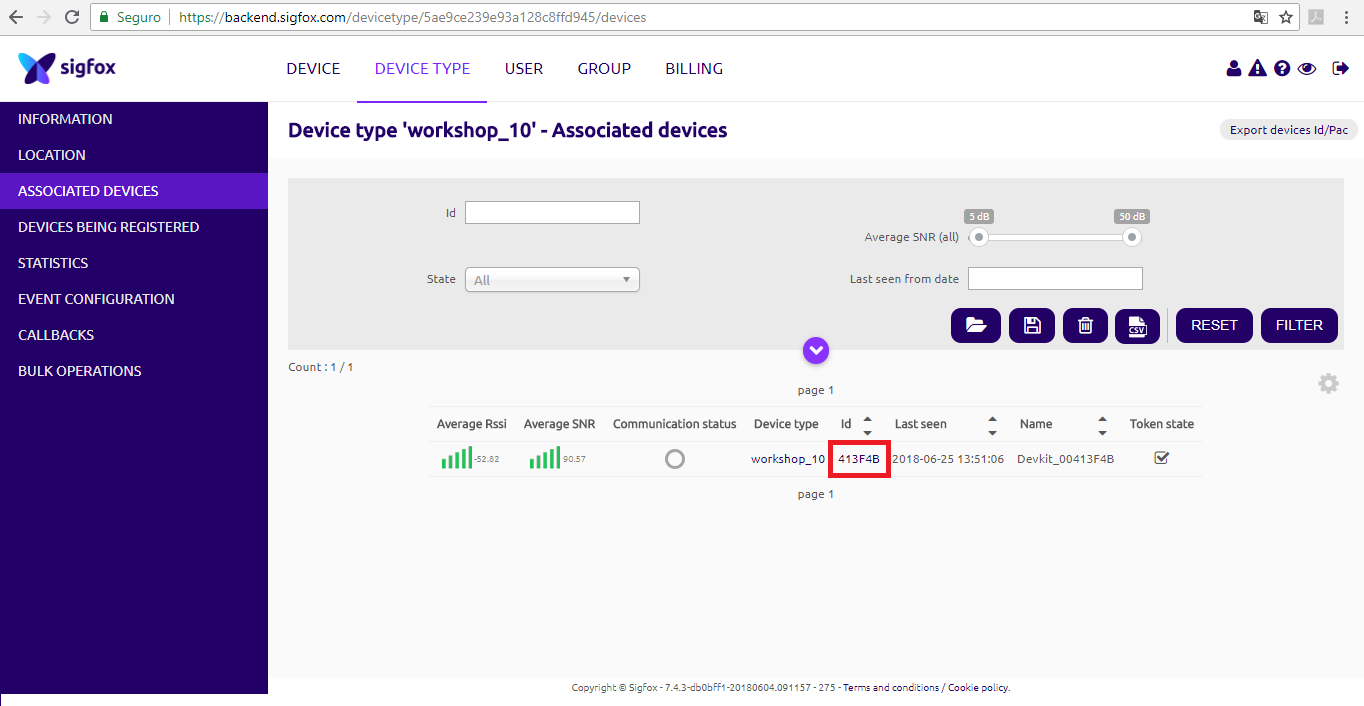This screenshot has height=706, width=1364.
Task: Click the eye icon in header
Action: [1307, 68]
